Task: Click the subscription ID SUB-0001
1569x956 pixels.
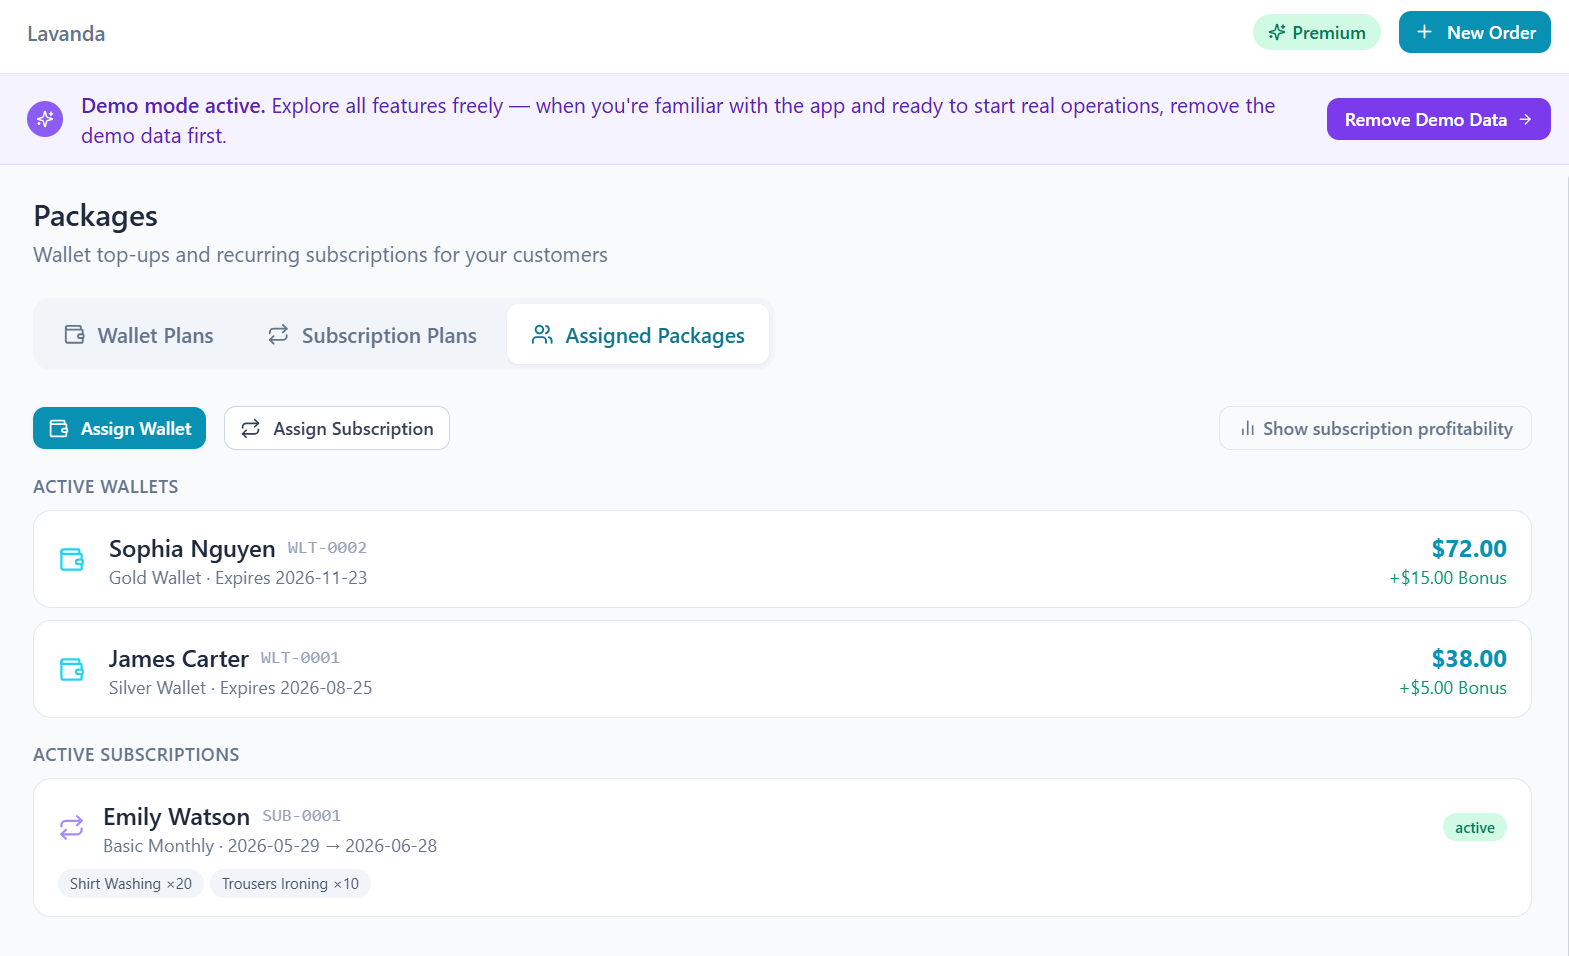Action: 302,816
